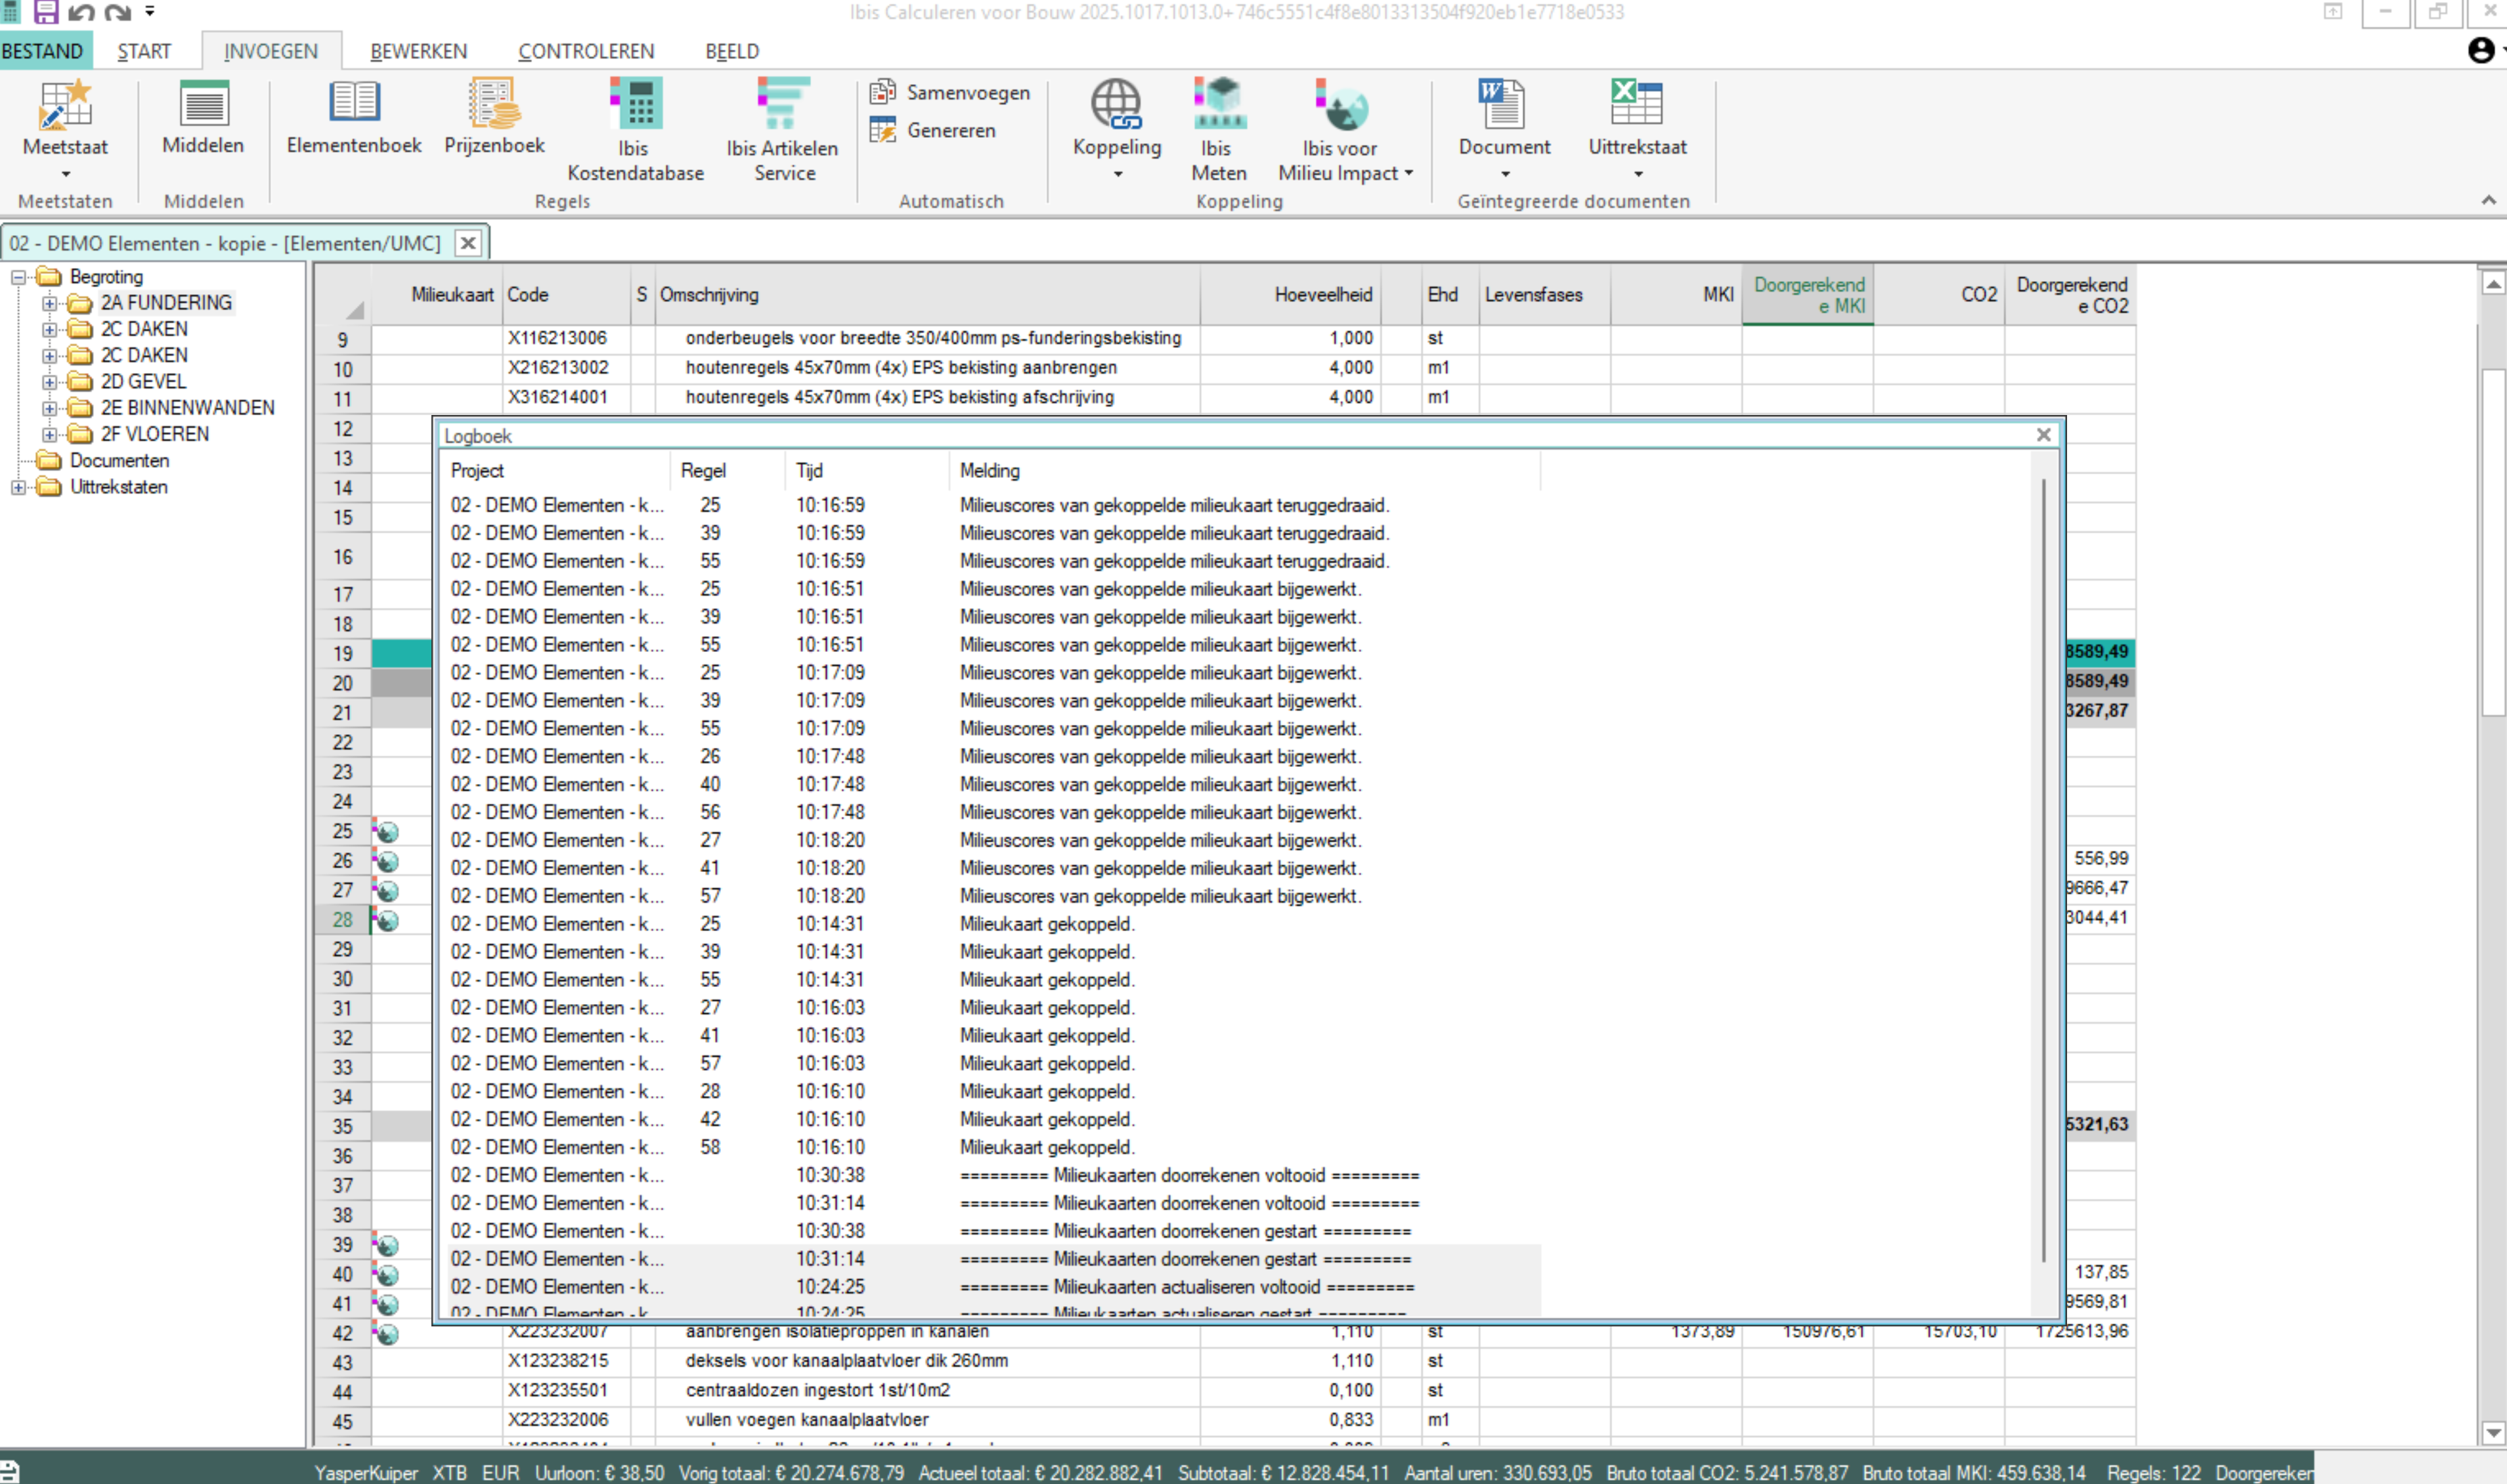Click the Milieukaart globe icon on row 25
Image resolution: width=2507 pixels, height=1484 pixels.
point(387,831)
